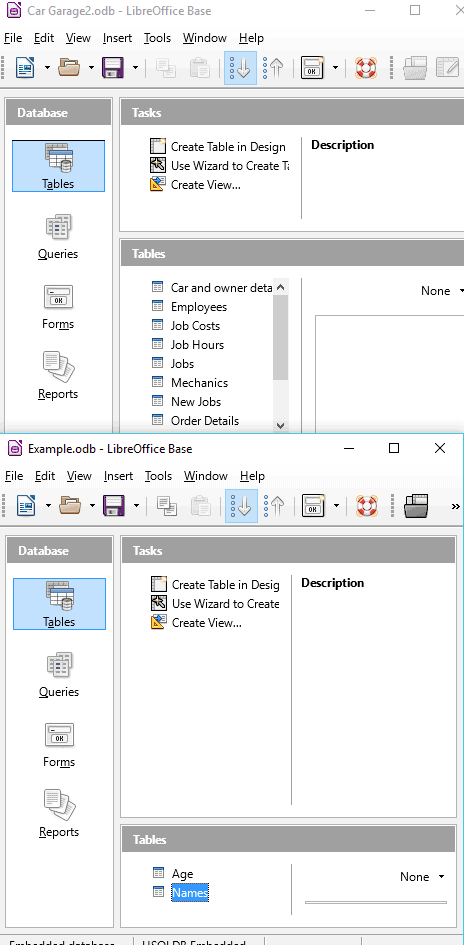
Task: Click New document icon in Car Garage2 toolbar
Action: (25, 68)
